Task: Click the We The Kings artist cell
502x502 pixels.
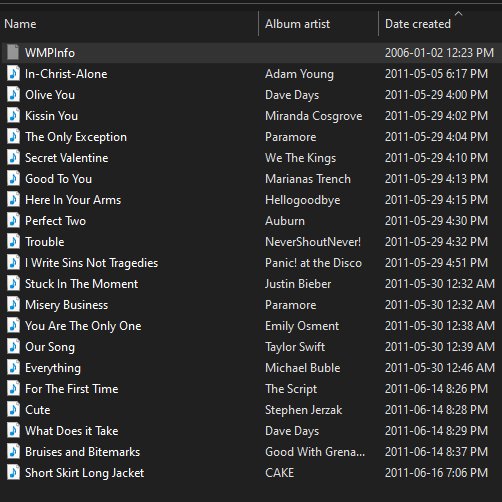Action: pos(300,158)
